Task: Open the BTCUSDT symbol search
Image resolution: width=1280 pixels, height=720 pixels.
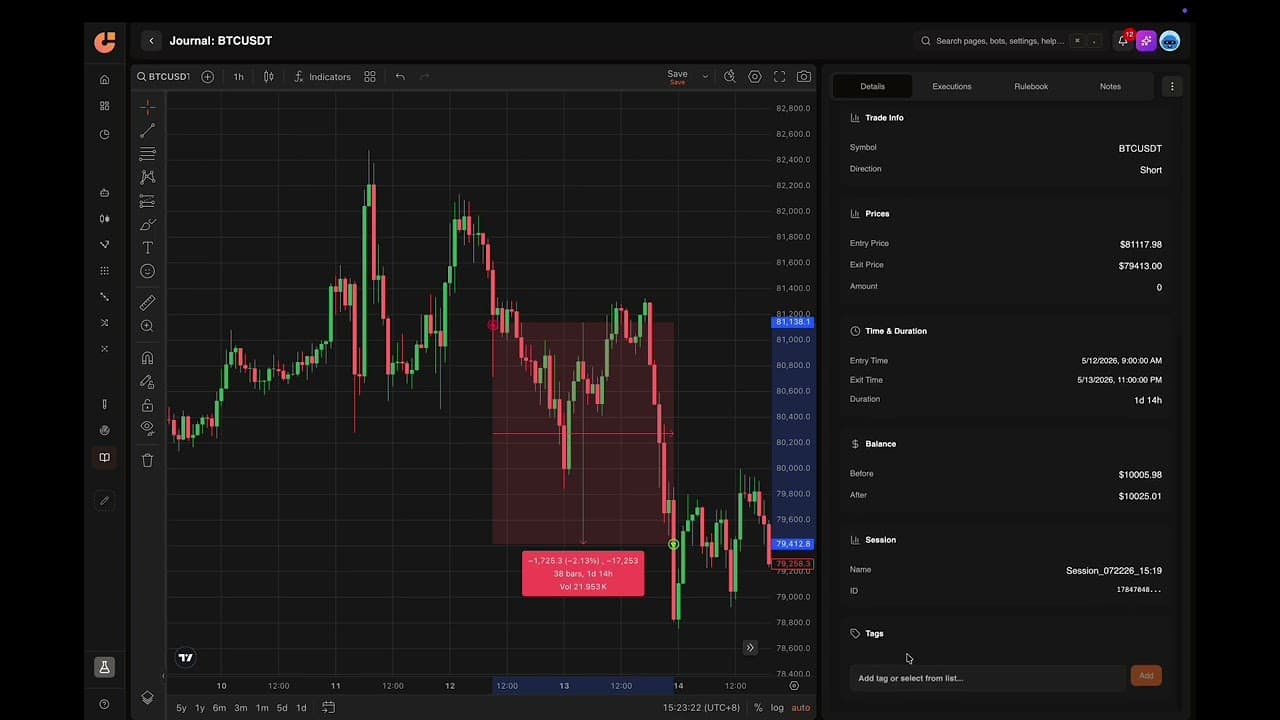Action: (163, 76)
